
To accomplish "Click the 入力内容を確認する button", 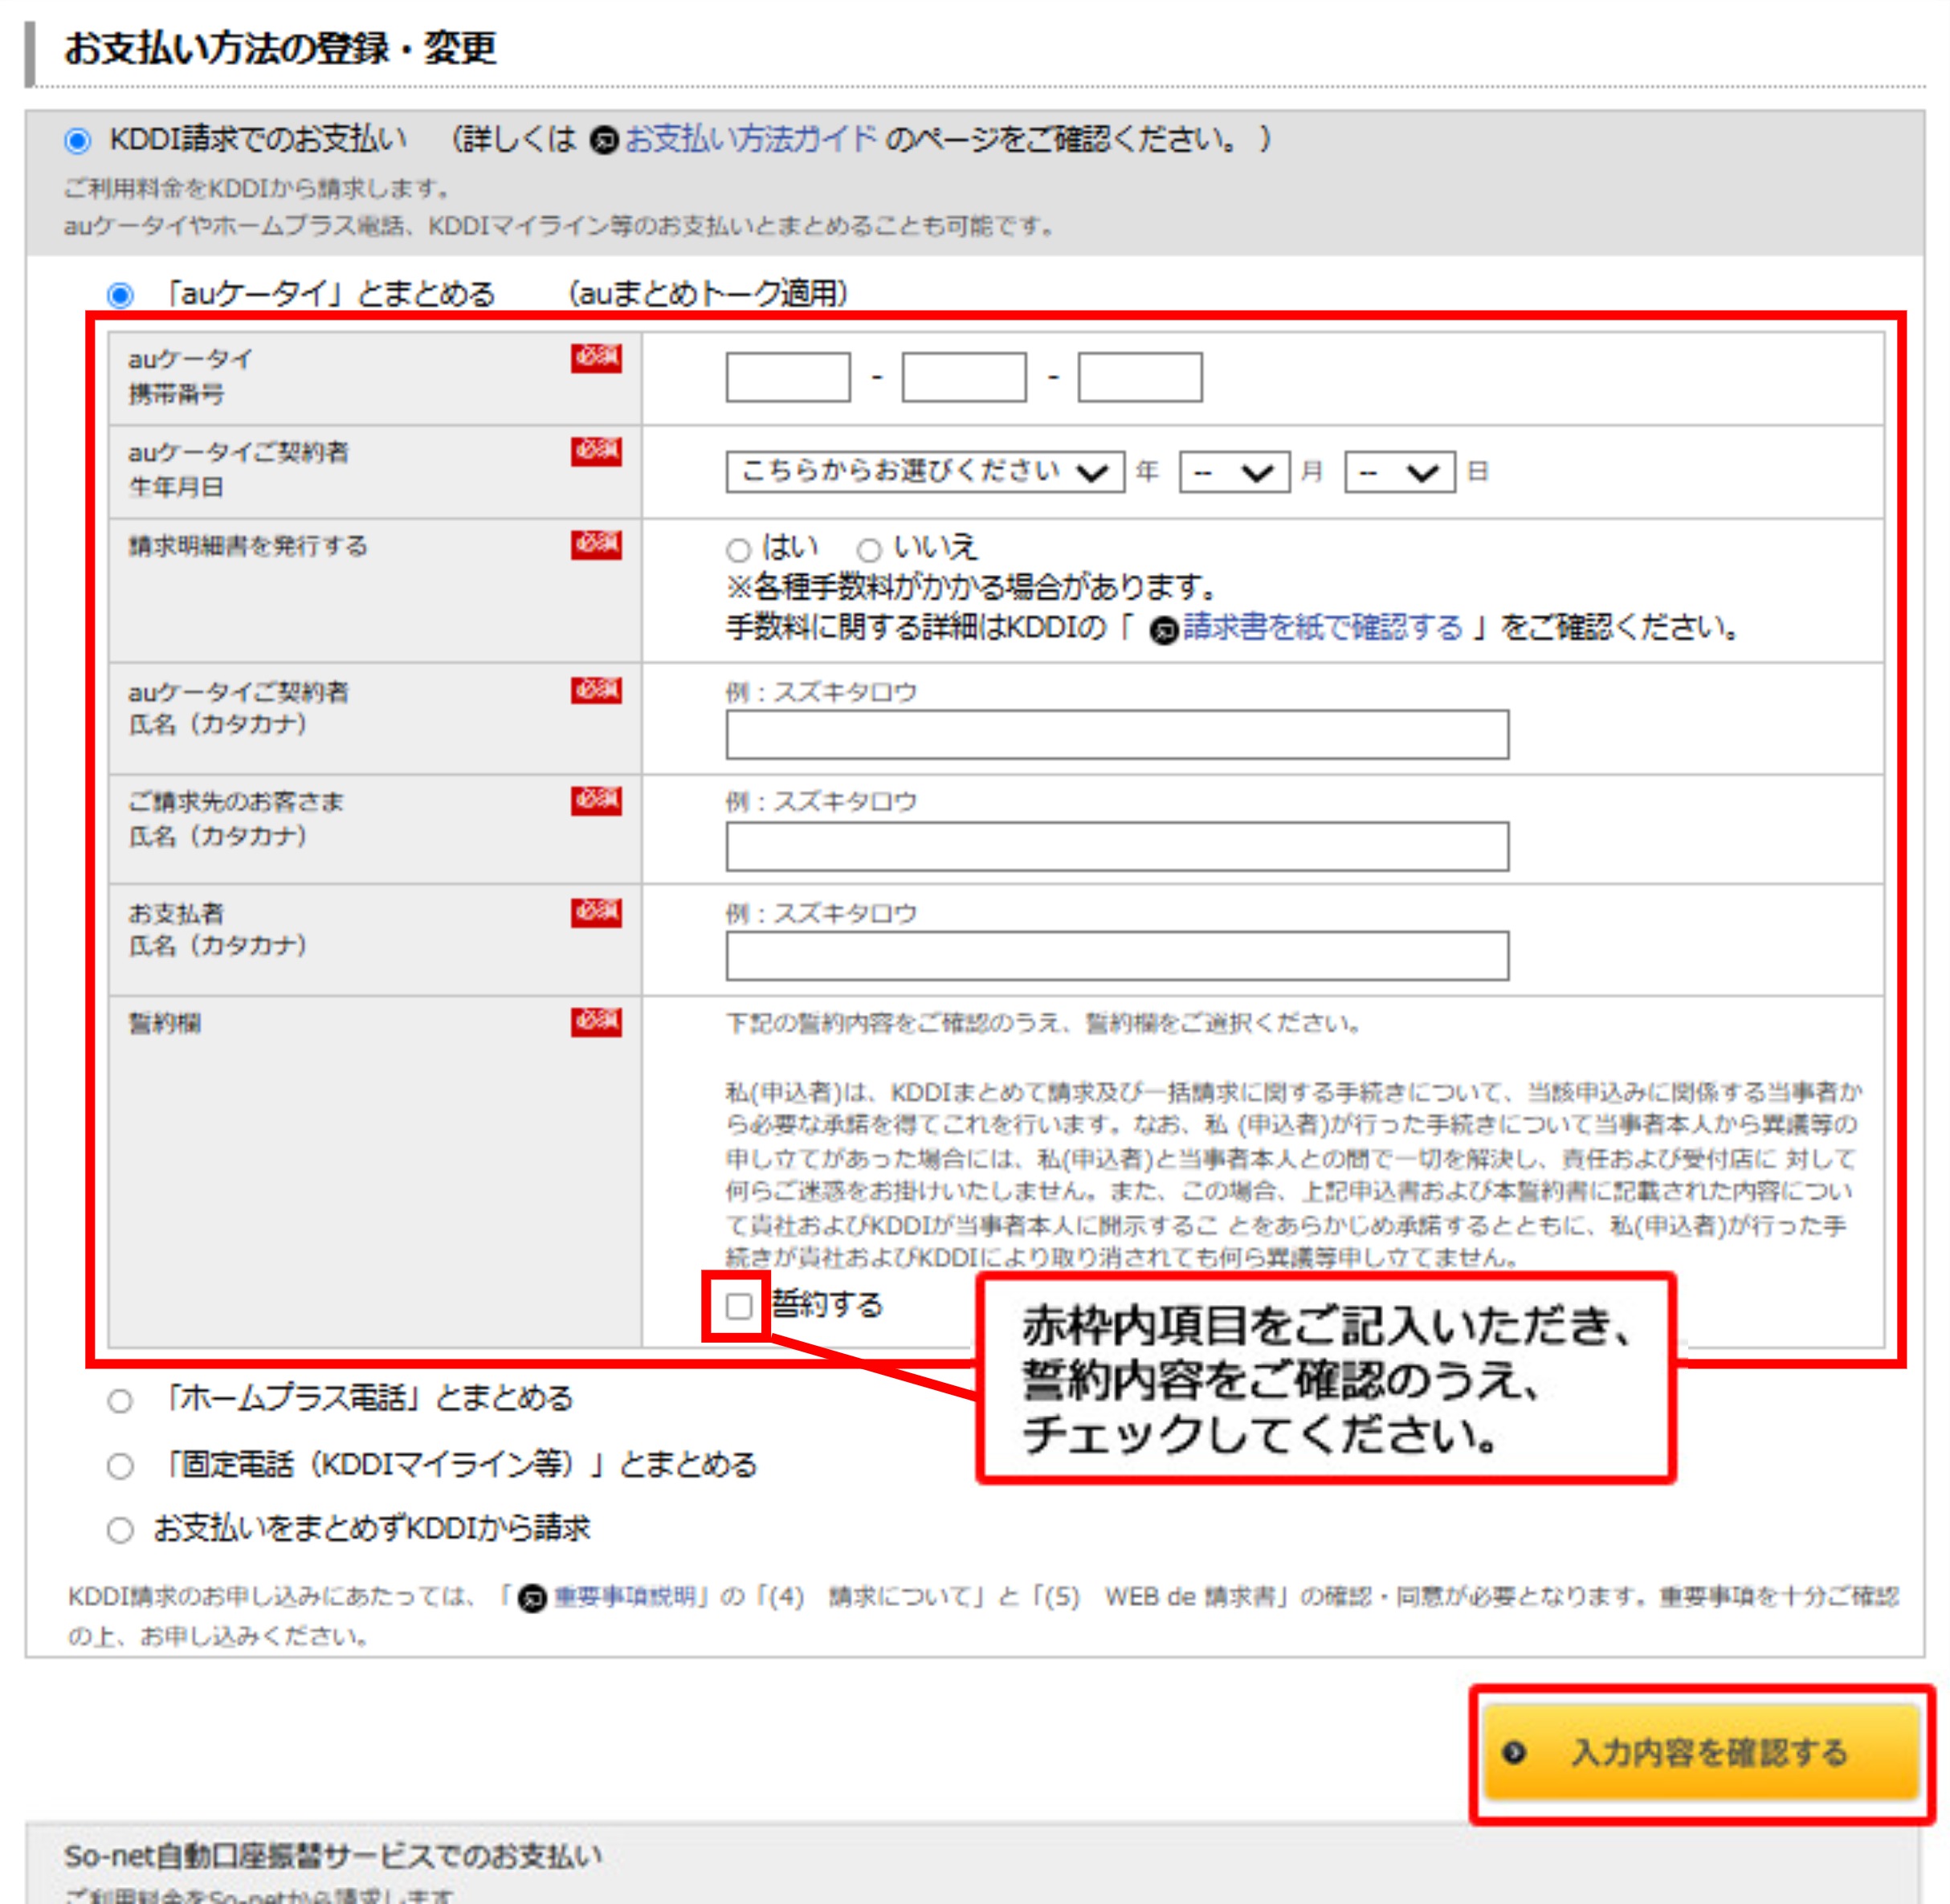I will 1701,1753.
